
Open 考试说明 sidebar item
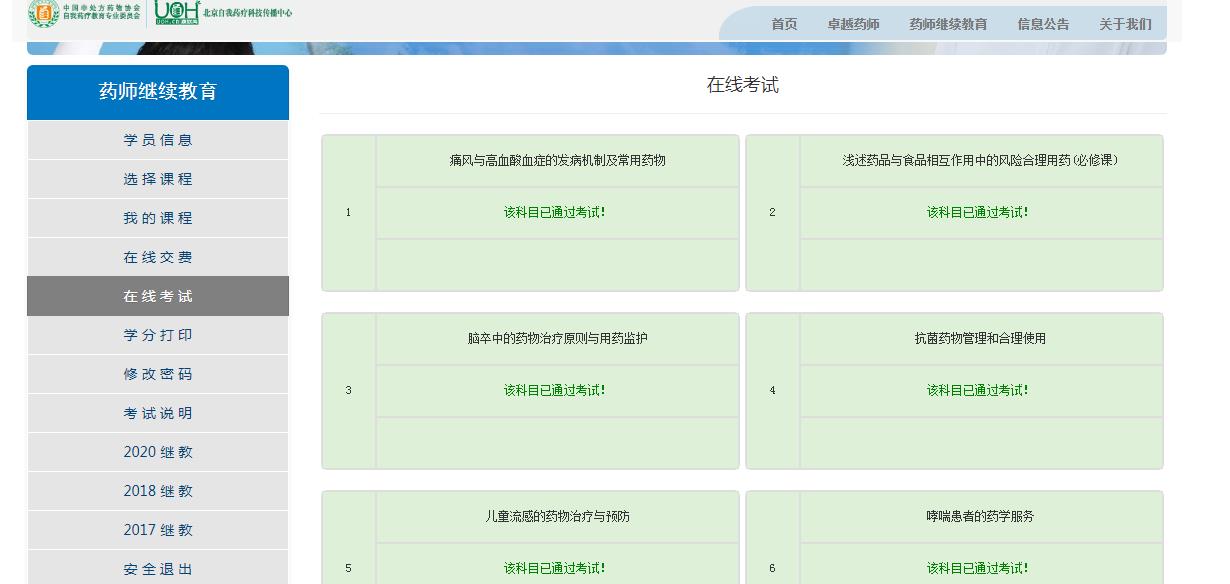pyautogui.click(x=158, y=413)
